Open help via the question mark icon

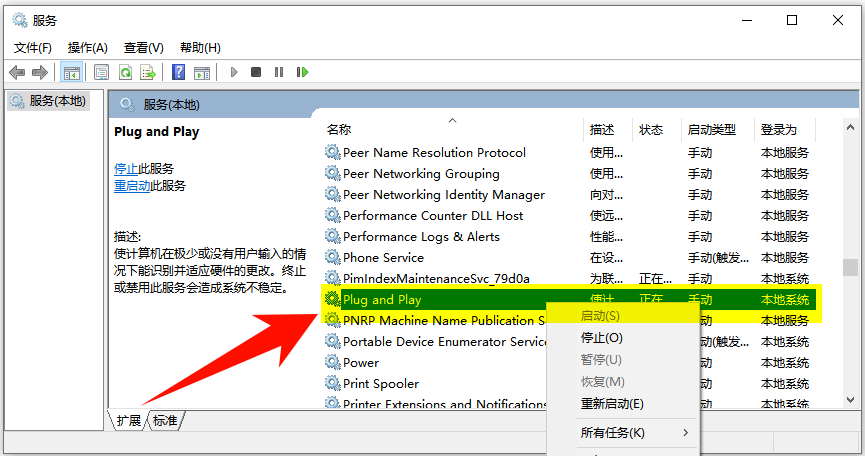tap(178, 72)
